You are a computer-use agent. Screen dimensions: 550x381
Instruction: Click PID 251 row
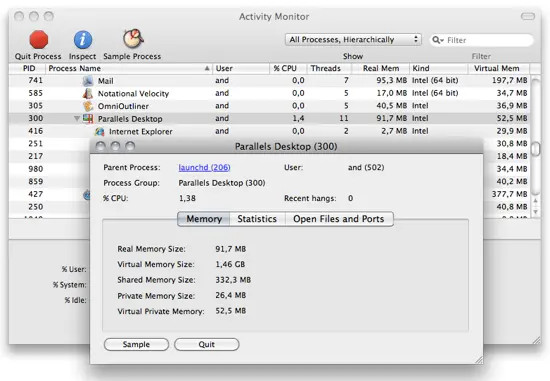[35, 143]
